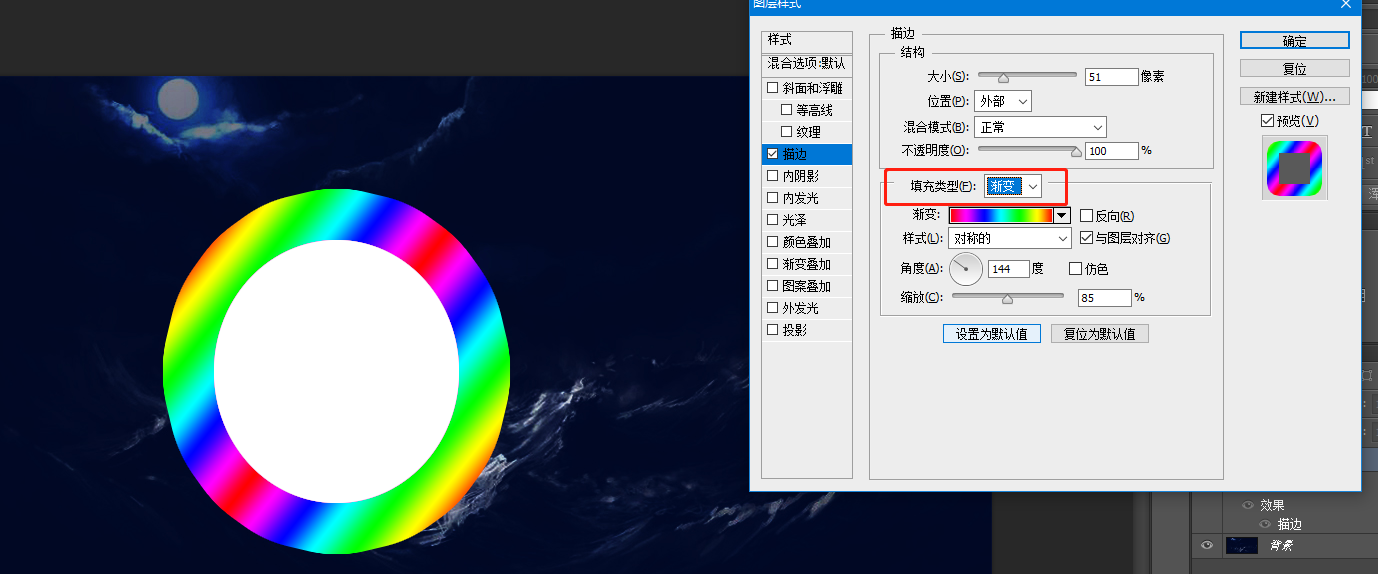Click the white circle on canvas

[x=336, y=371]
